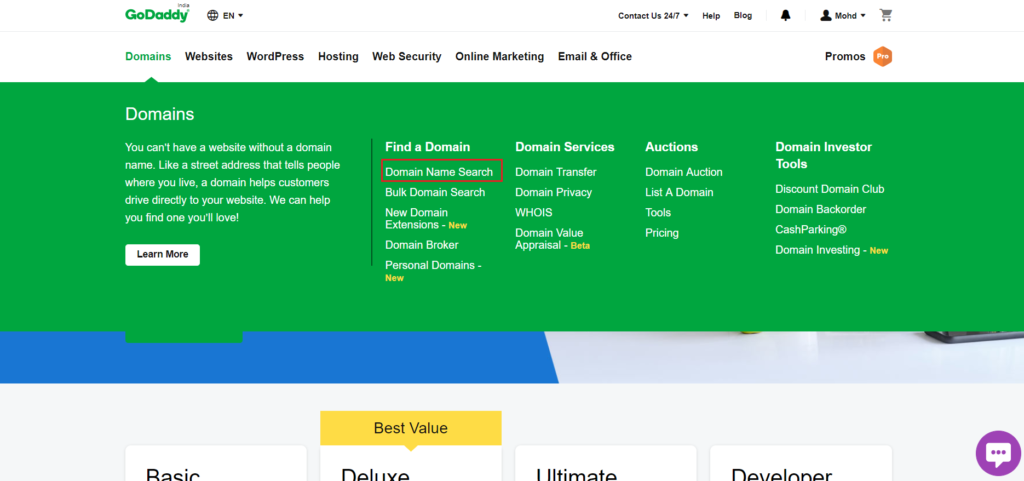Open Domain Backorder link

820,209
